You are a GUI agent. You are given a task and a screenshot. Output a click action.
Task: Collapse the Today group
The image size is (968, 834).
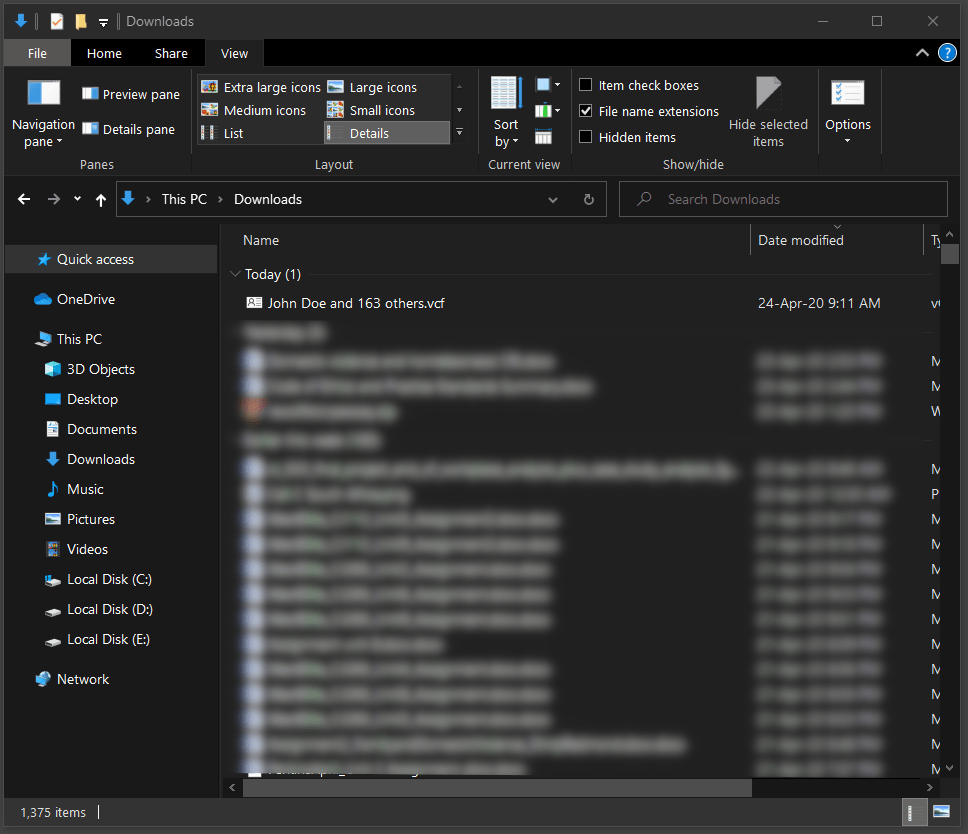pos(235,274)
